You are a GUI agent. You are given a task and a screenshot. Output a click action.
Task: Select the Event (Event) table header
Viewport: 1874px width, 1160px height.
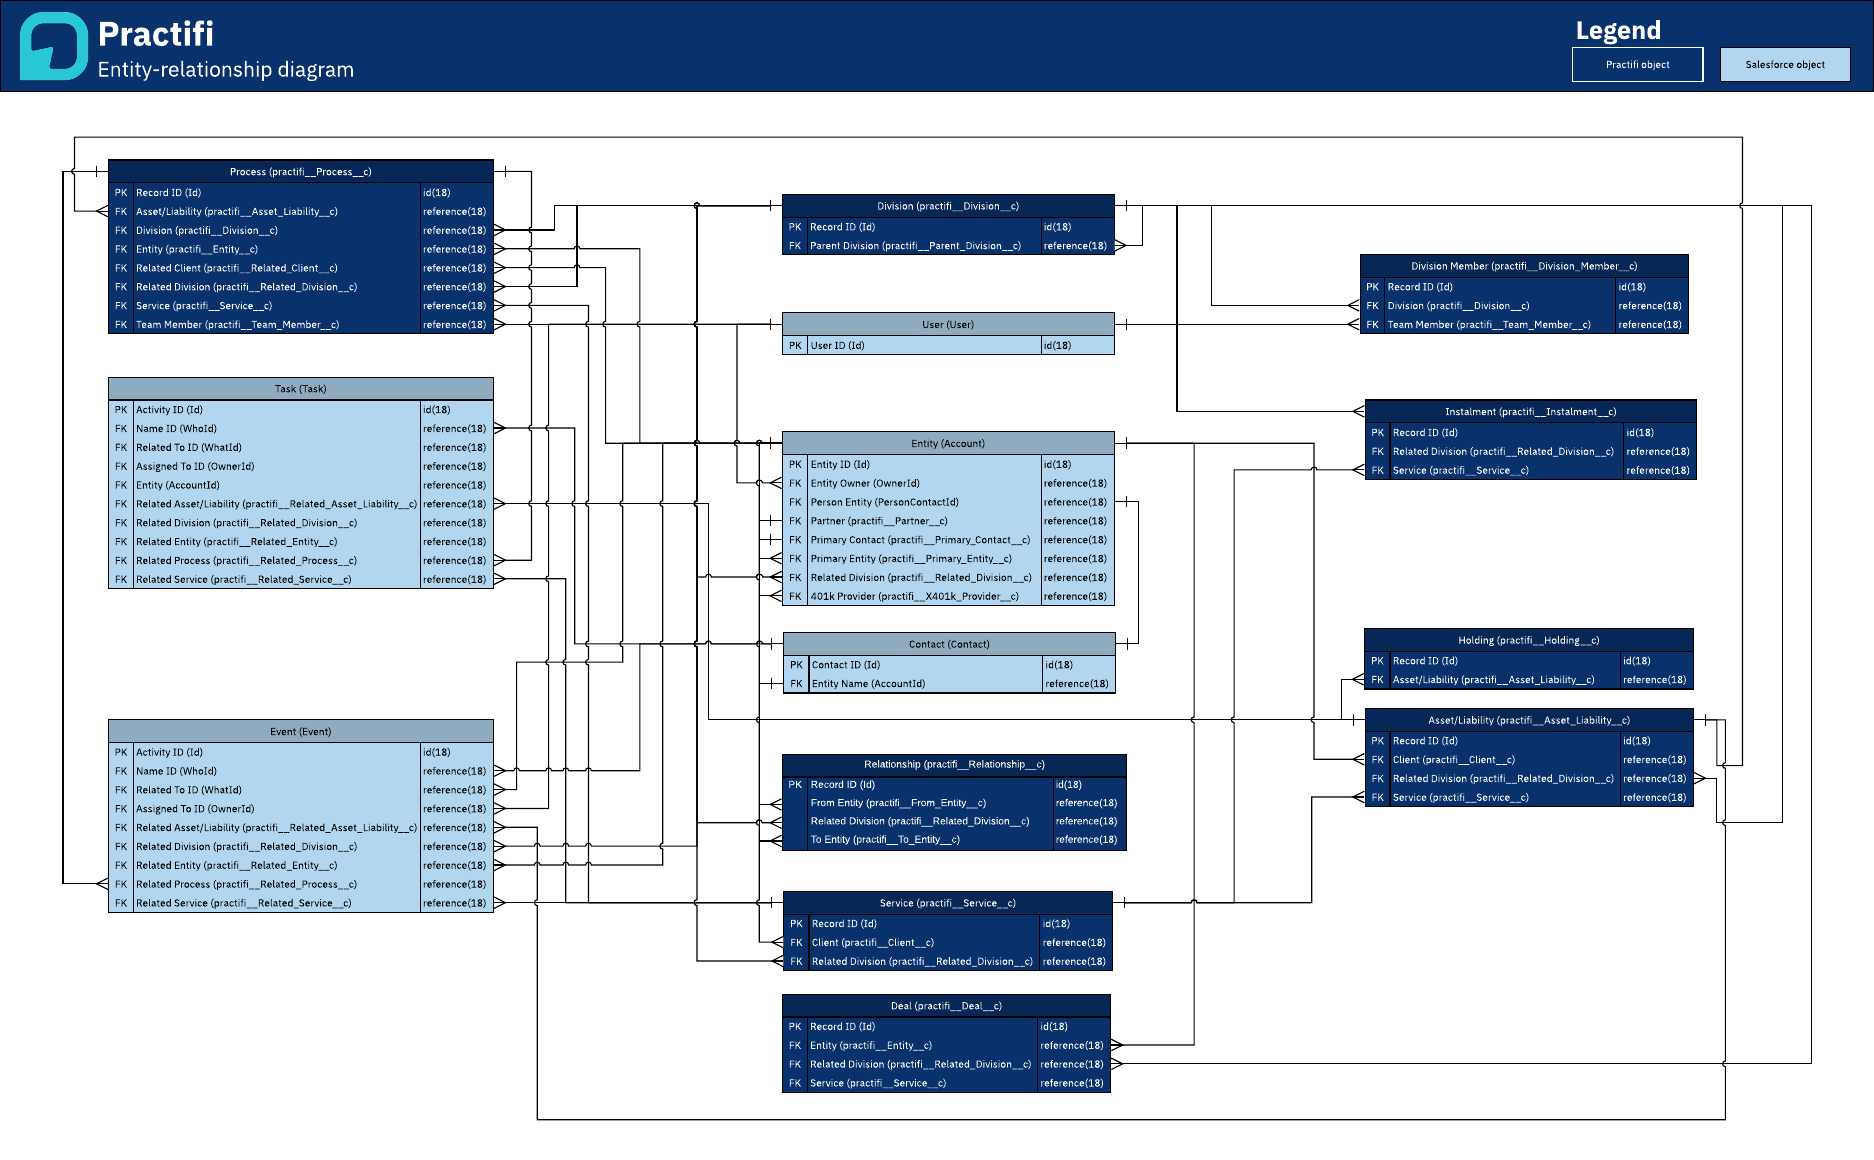[301, 731]
